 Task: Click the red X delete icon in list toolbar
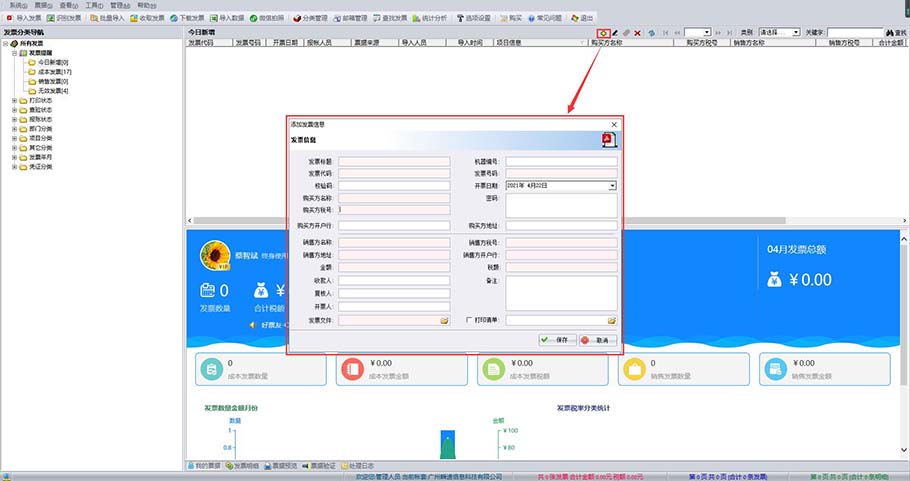pyautogui.click(x=638, y=33)
